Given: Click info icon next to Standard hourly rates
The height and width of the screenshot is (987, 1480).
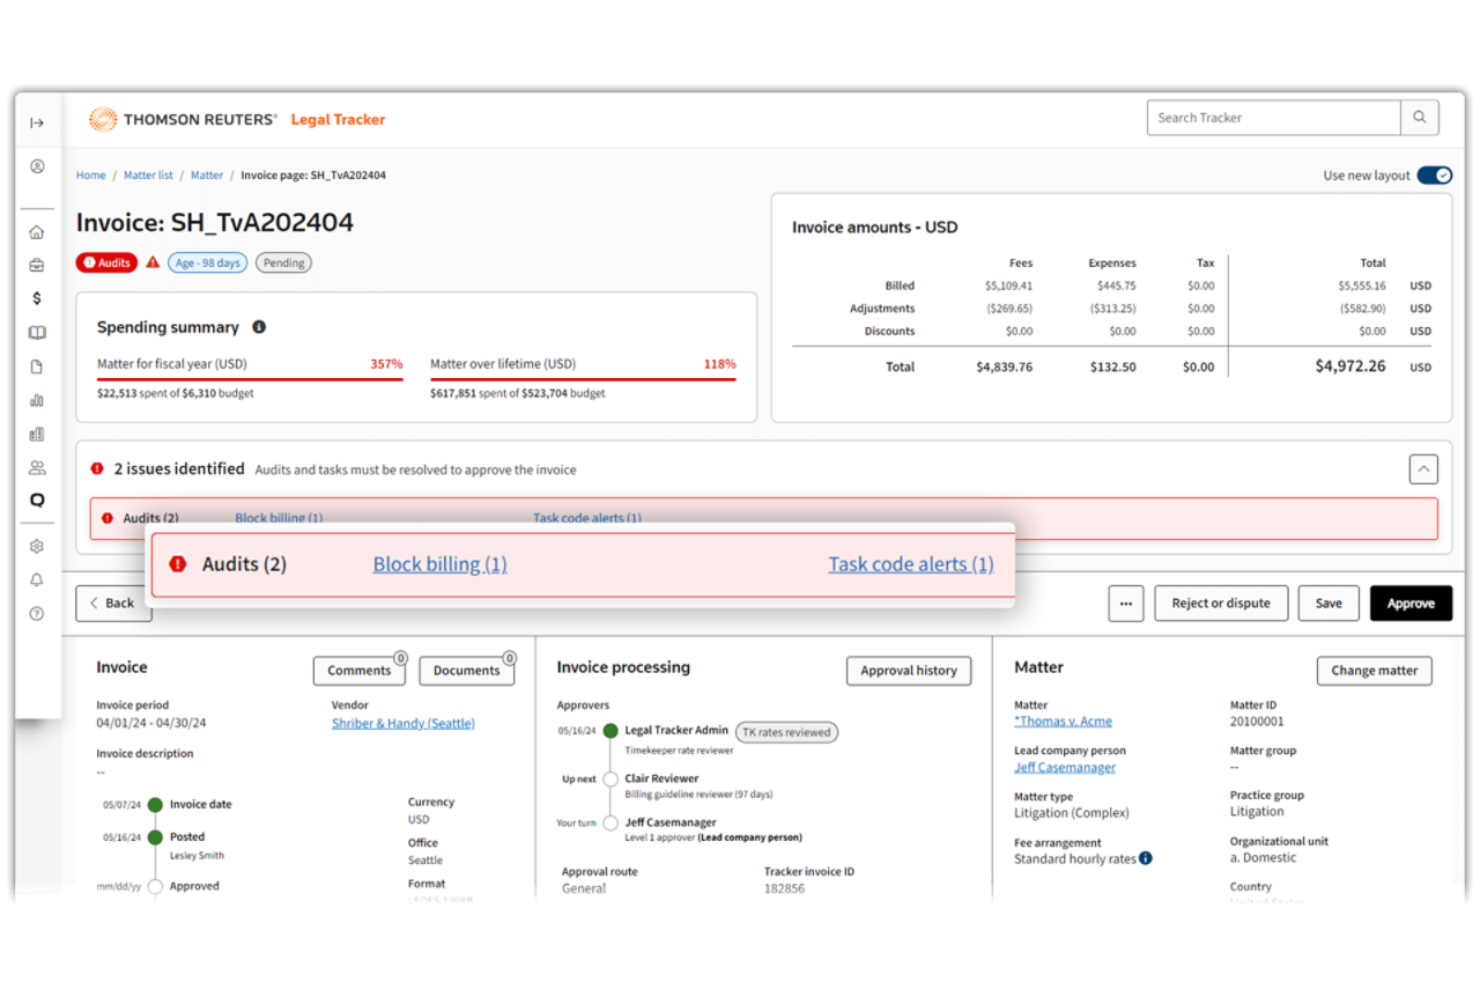Looking at the screenshot, I should [x=1146, y=858].
